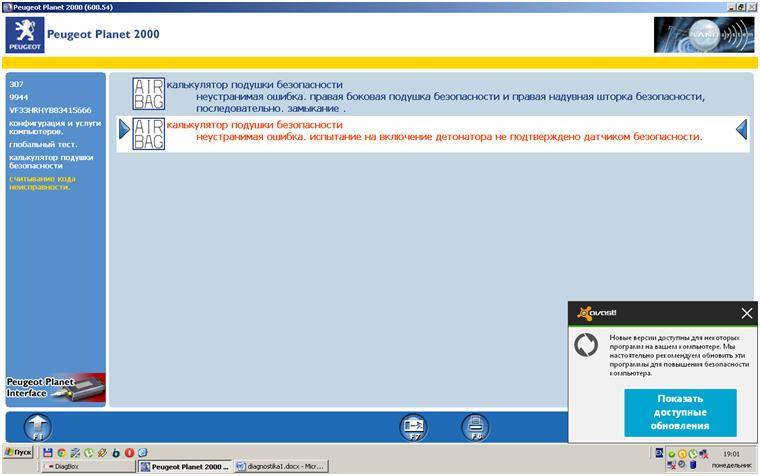This screenshot has height=476, width=760.
Task: Click the F8 print icon
Action: pos(476,426)
